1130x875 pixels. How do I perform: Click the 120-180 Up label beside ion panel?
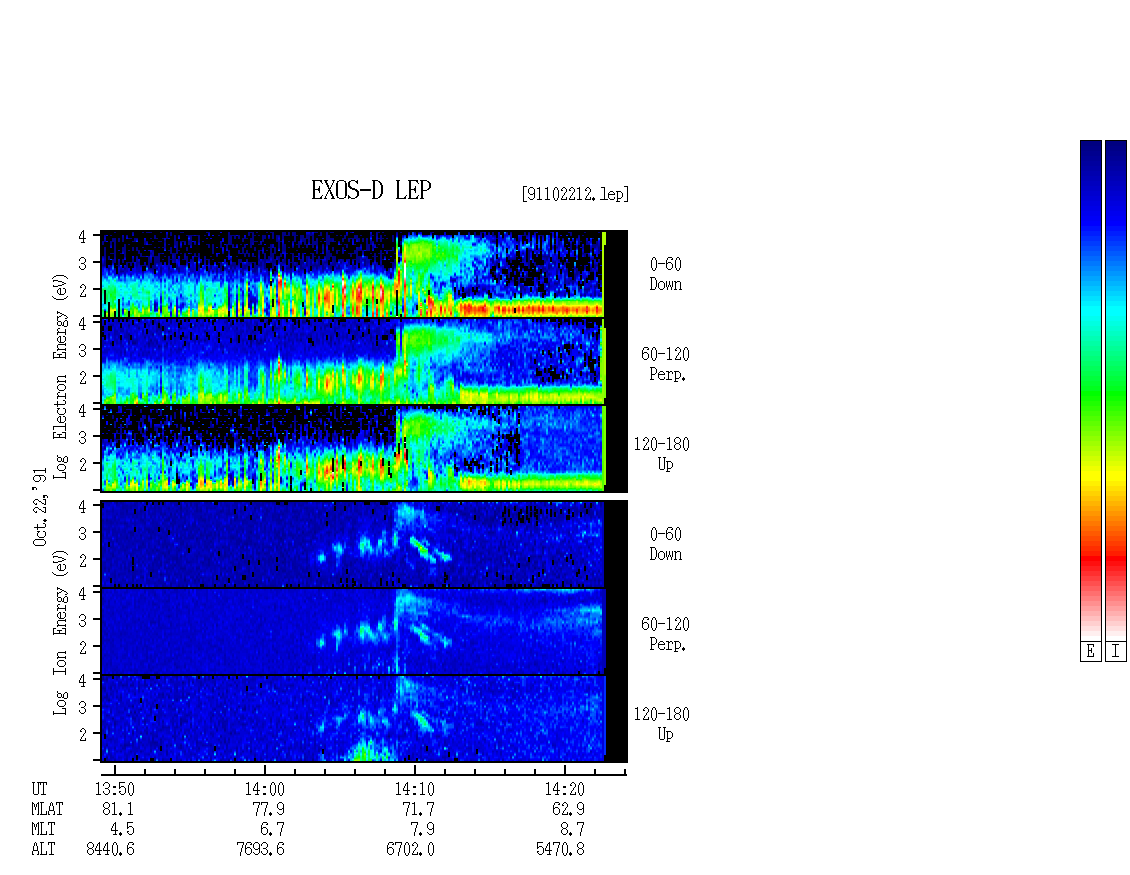point(662,724)
